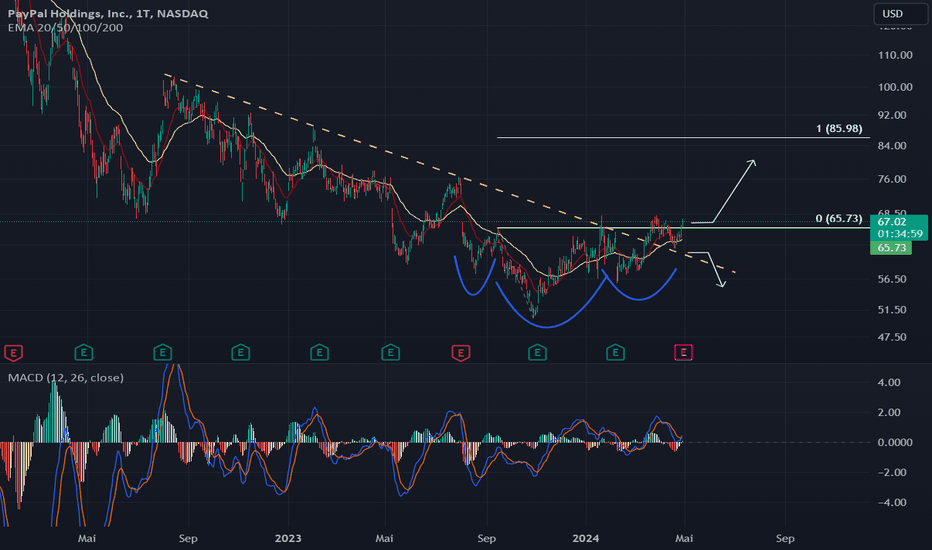This screenshot has height=550, width=932.
Task: Click the bar countdown timer 01:34:59
Action: 900,234
